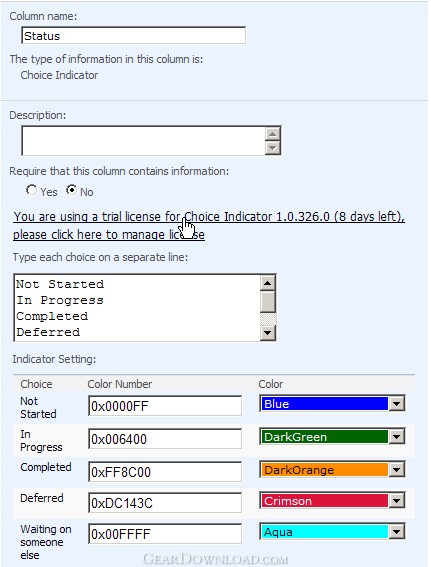Focus the Description text area
The width and height of the screenshot is (431, 567).
[x=144, y=141]
